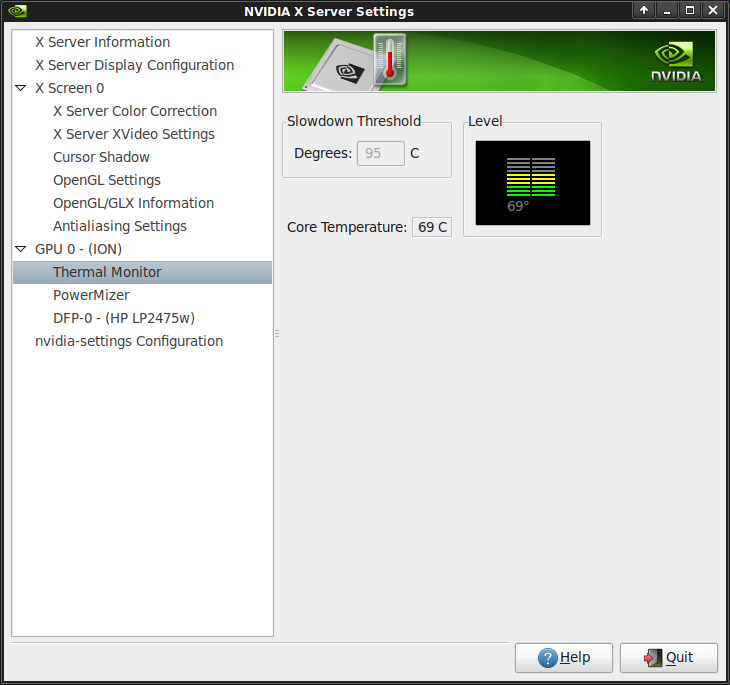
Task: Click the thermometer icon in the banner
Action: click(x=390, y=60)
